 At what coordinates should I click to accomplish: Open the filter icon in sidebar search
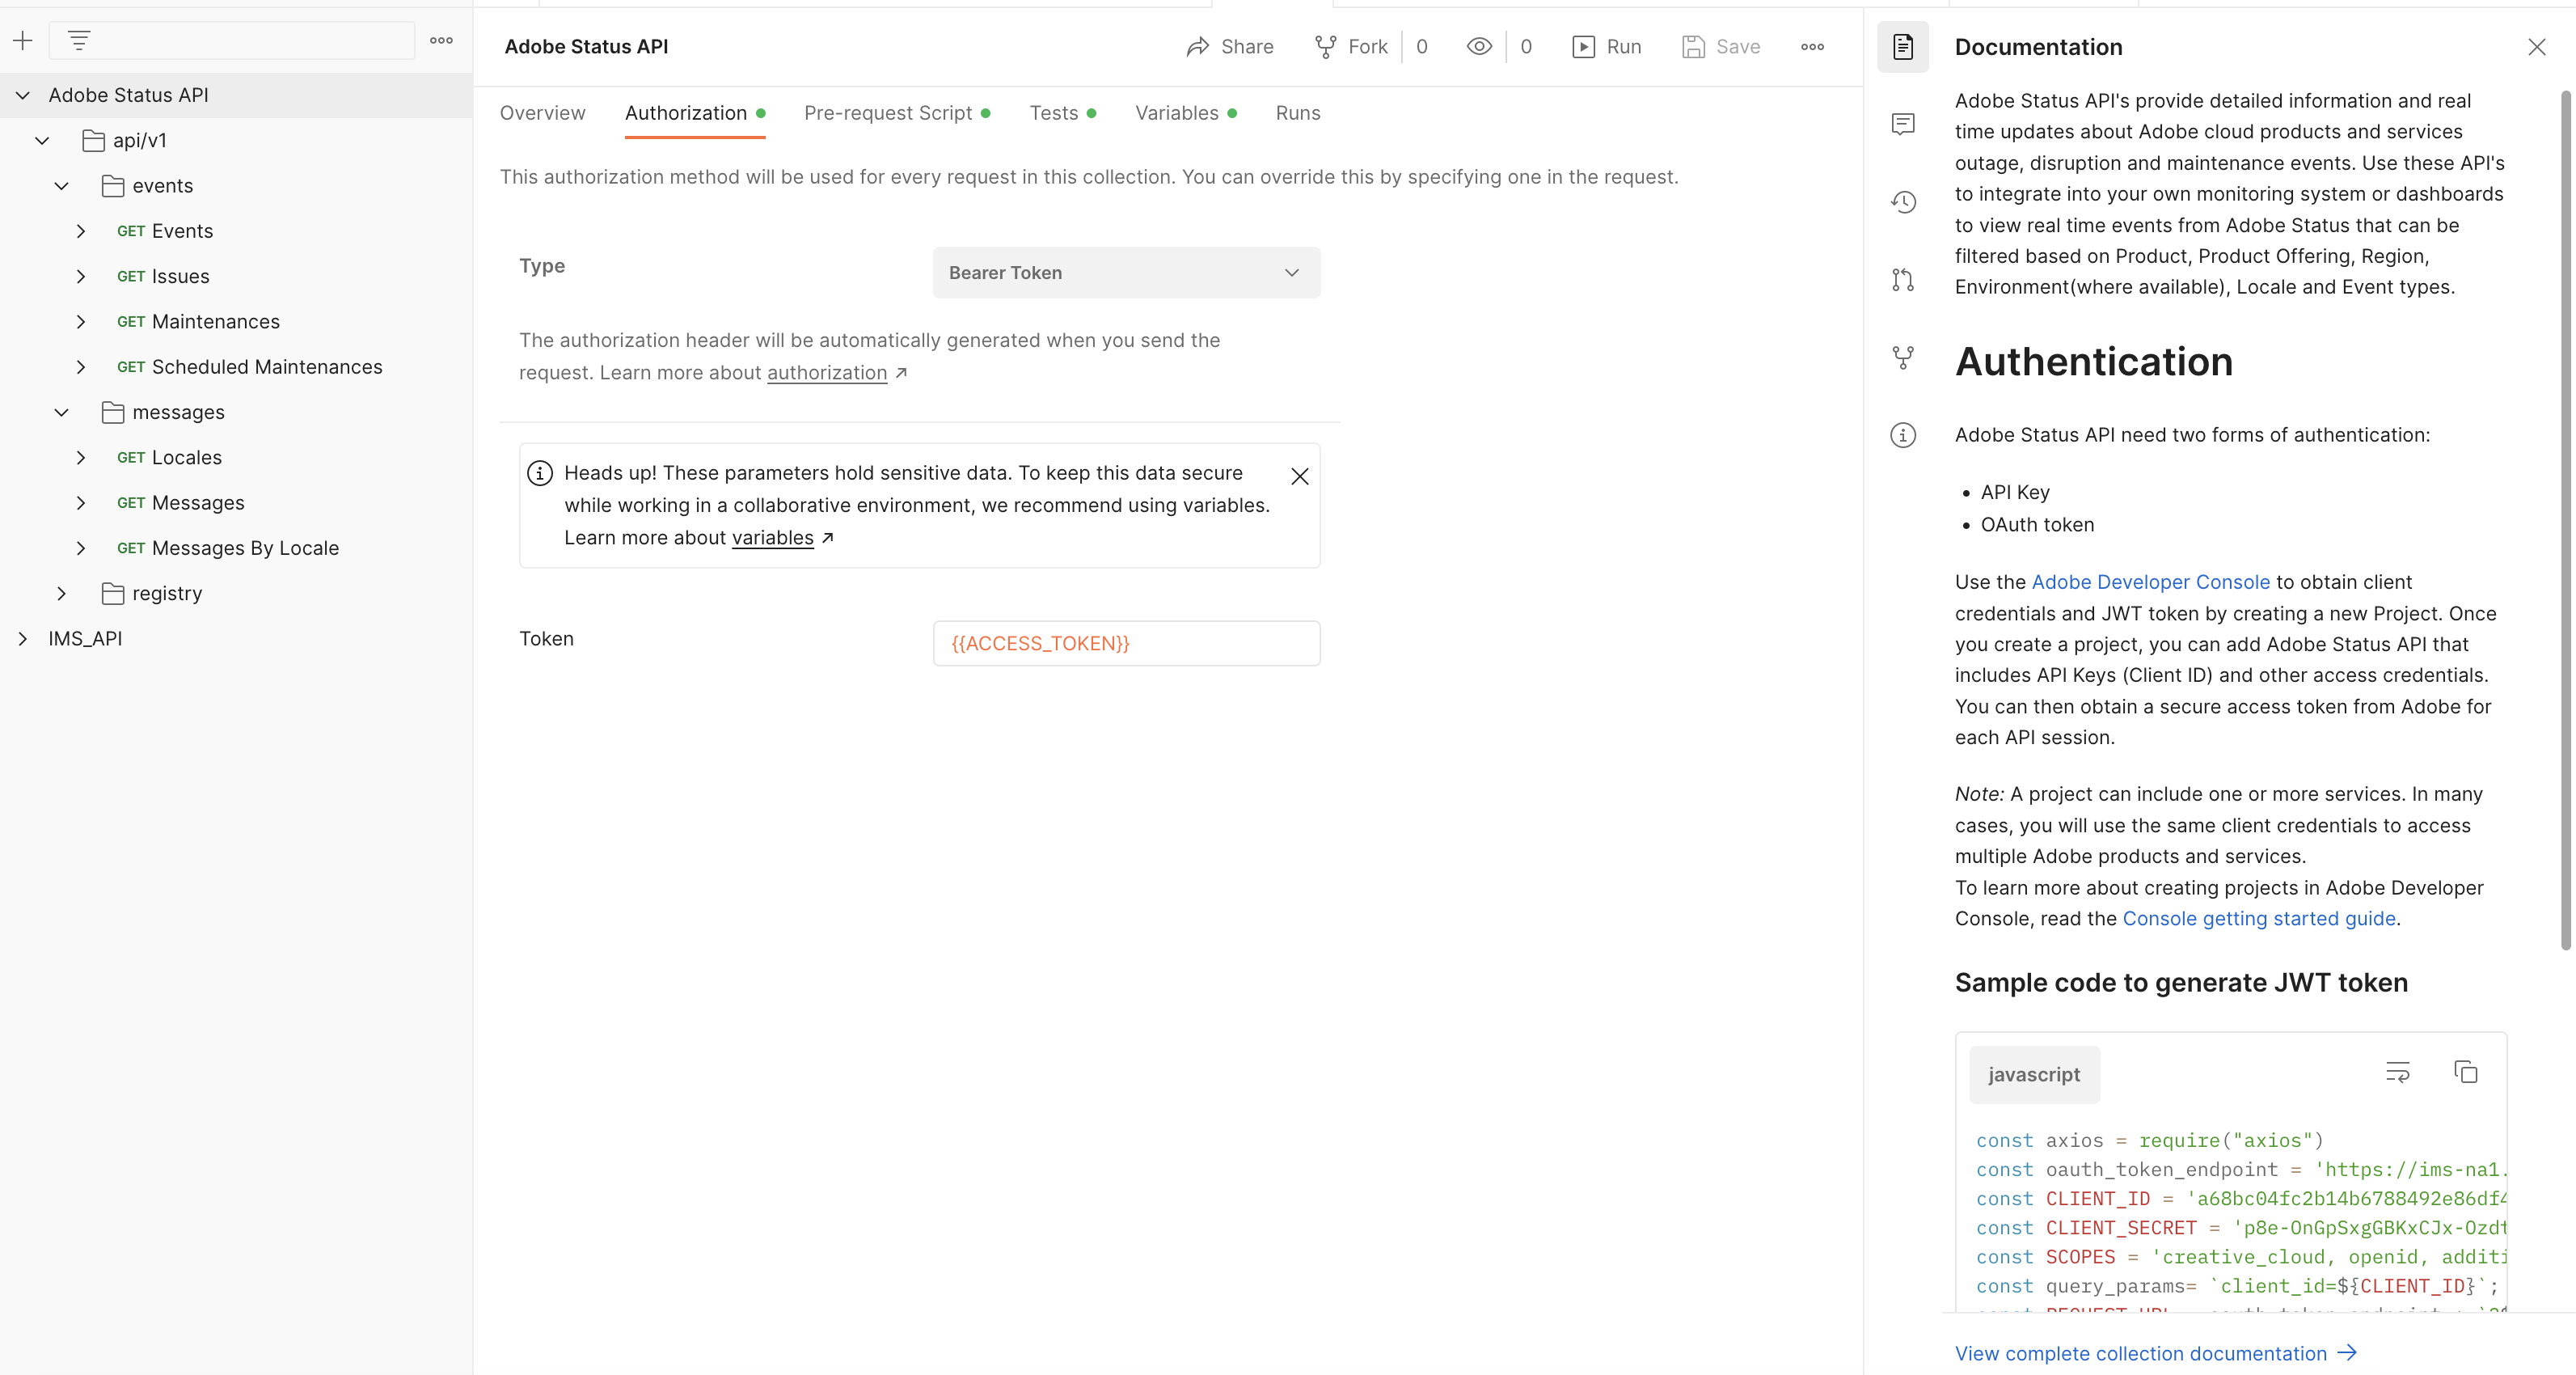79,40
